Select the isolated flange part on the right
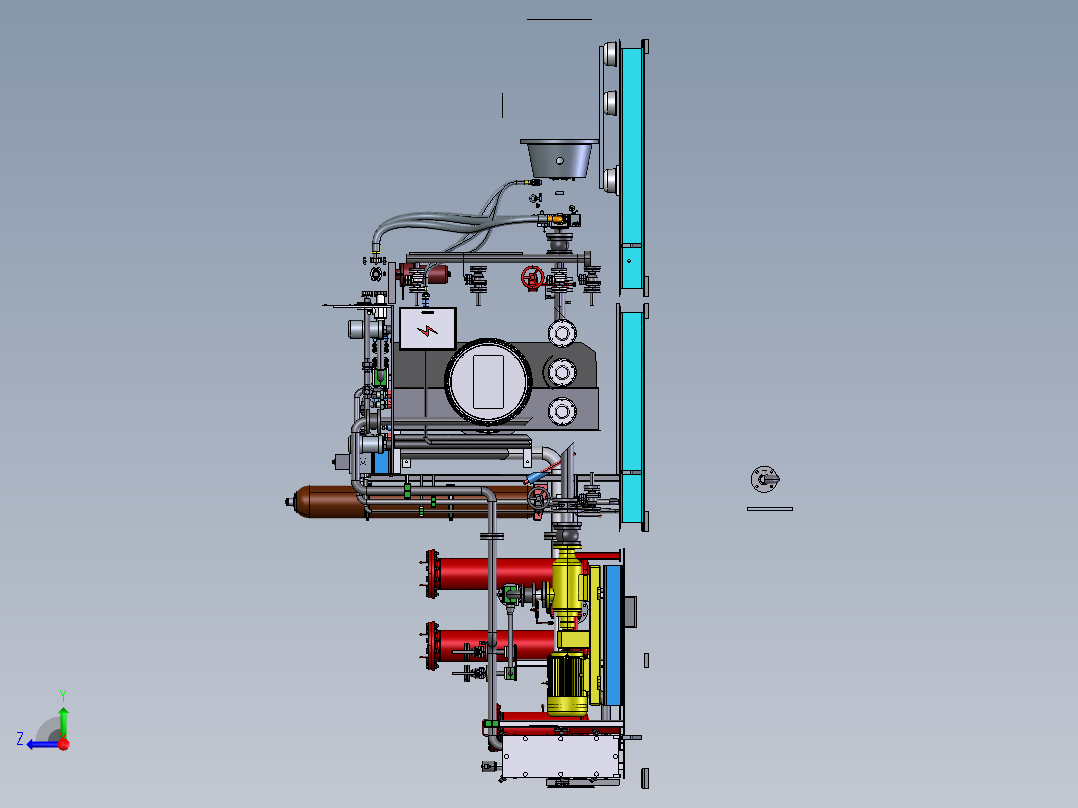This screenshot has width=1078, height=808. [x=764, y=479]
